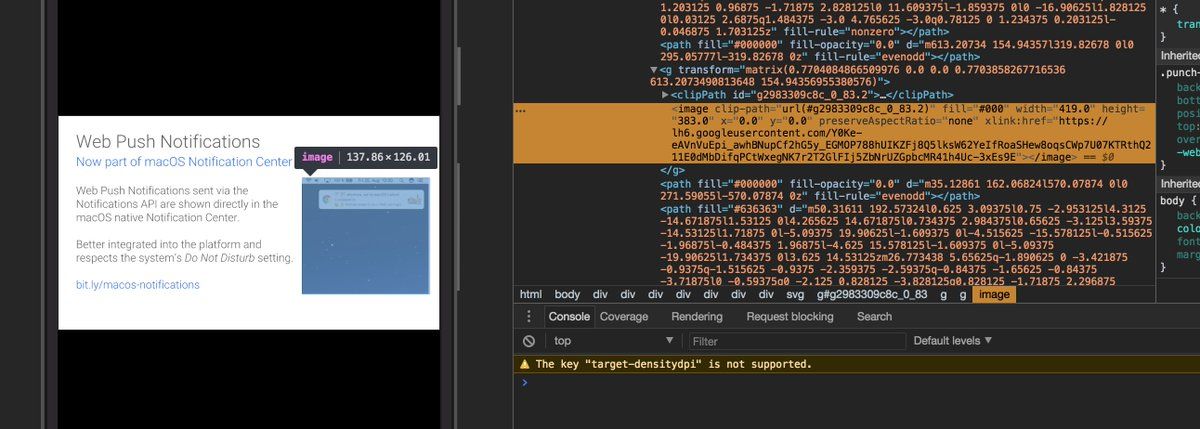Open the Search drawer tab

874,317
